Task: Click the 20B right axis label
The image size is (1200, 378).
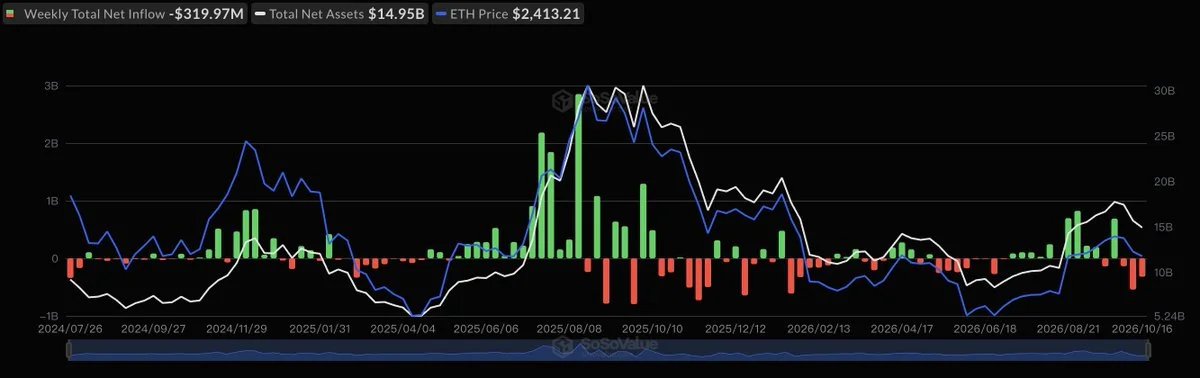Action: point(1163,182)
